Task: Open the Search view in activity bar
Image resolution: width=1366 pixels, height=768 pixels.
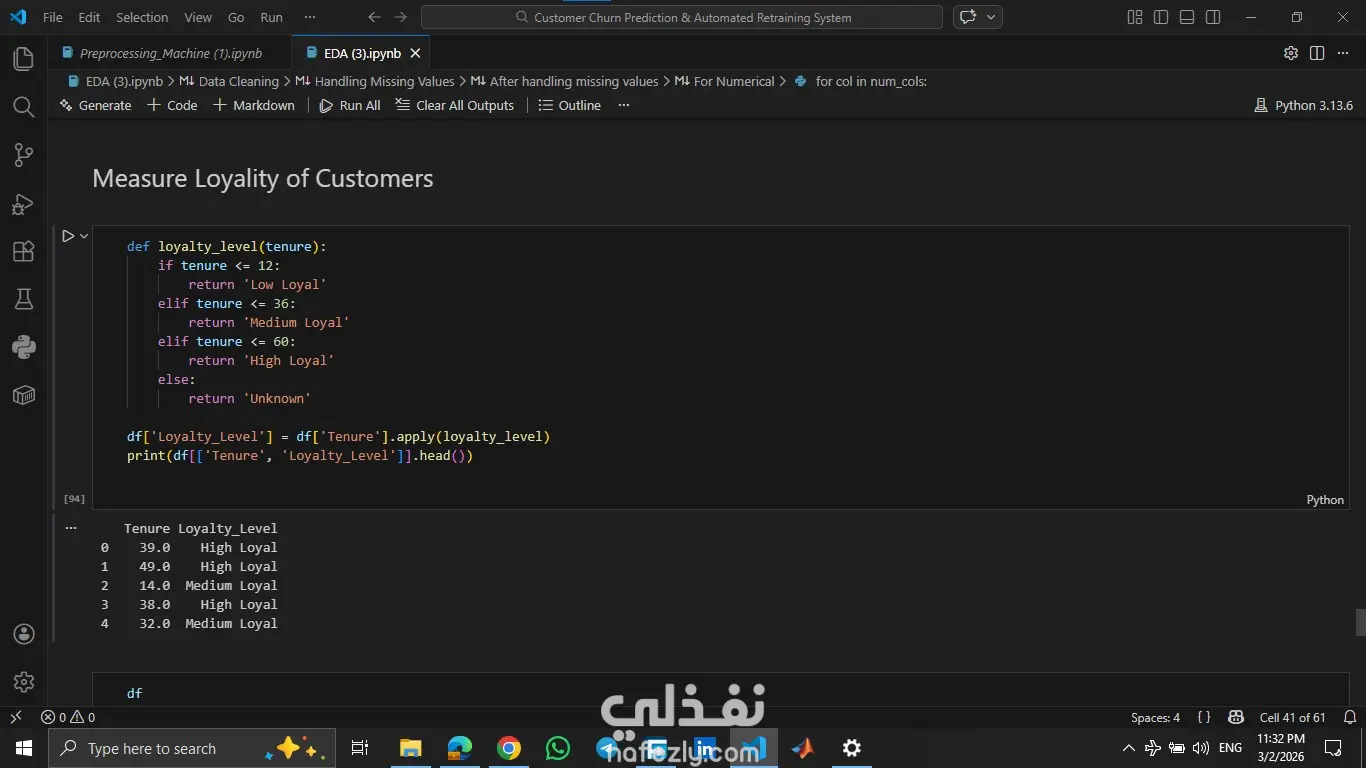Action: (23, 107)
